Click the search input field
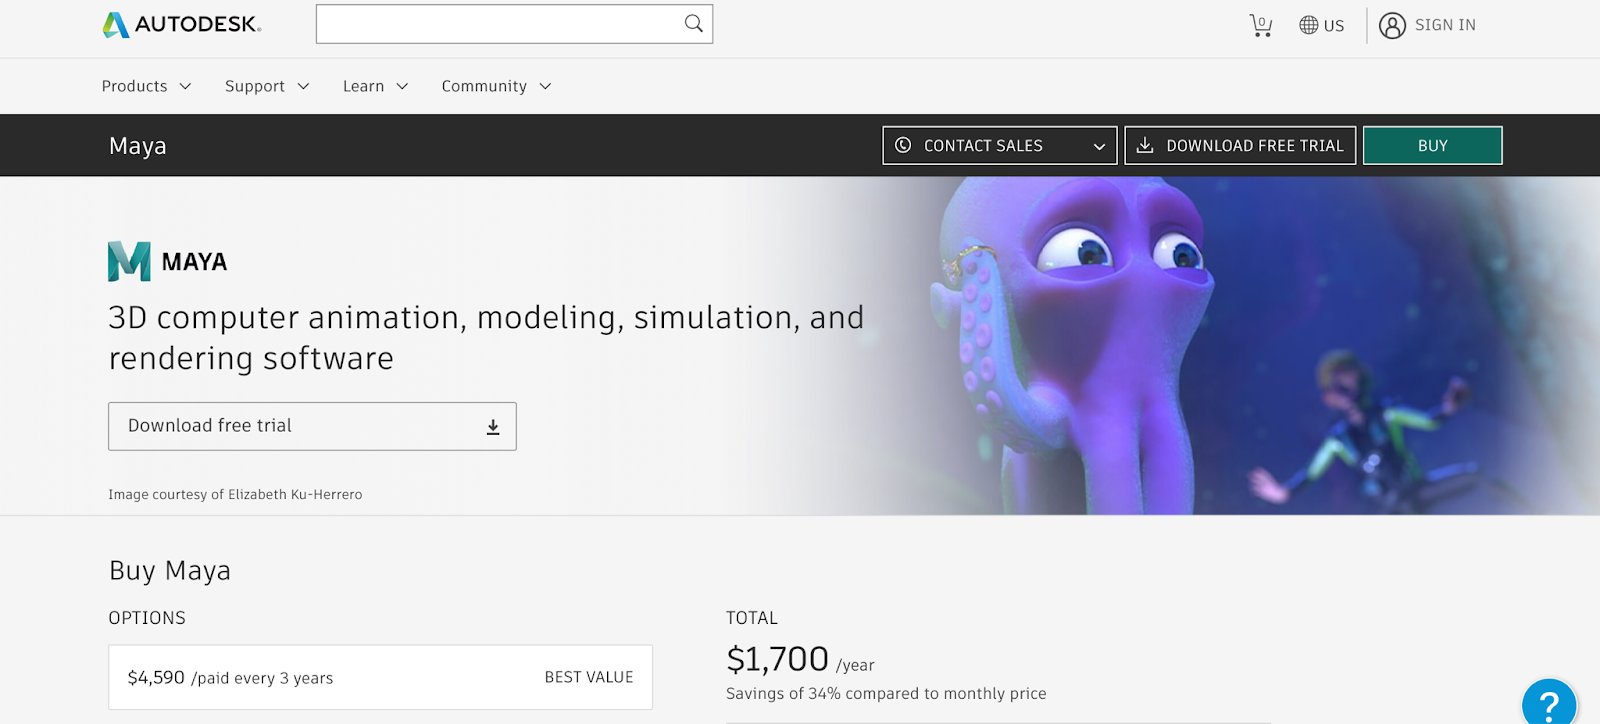This screenshot has width=1600, height=724. pos(514,24)
